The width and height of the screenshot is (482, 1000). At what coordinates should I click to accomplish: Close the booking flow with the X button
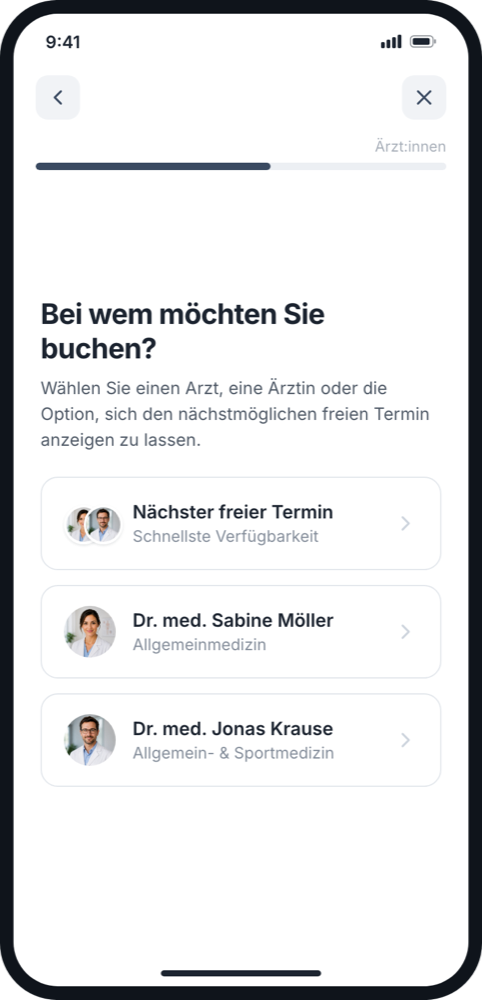point(424,98)
